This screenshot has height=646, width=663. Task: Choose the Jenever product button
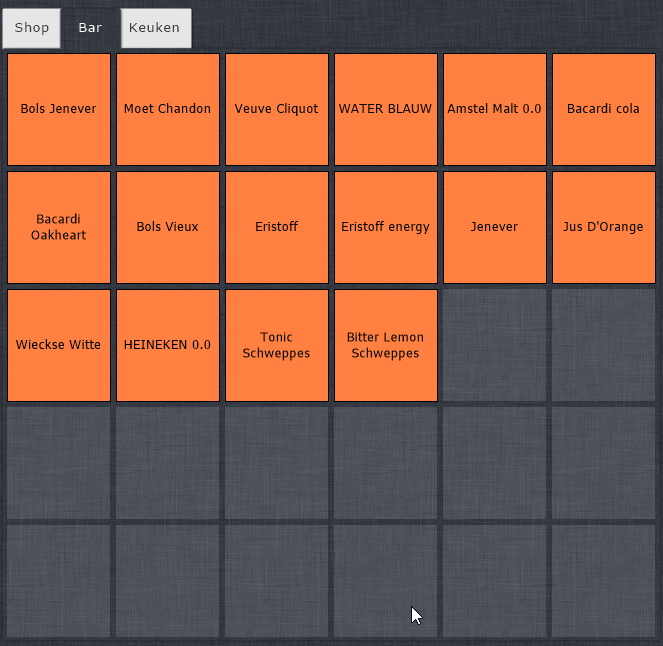[495, 227]
